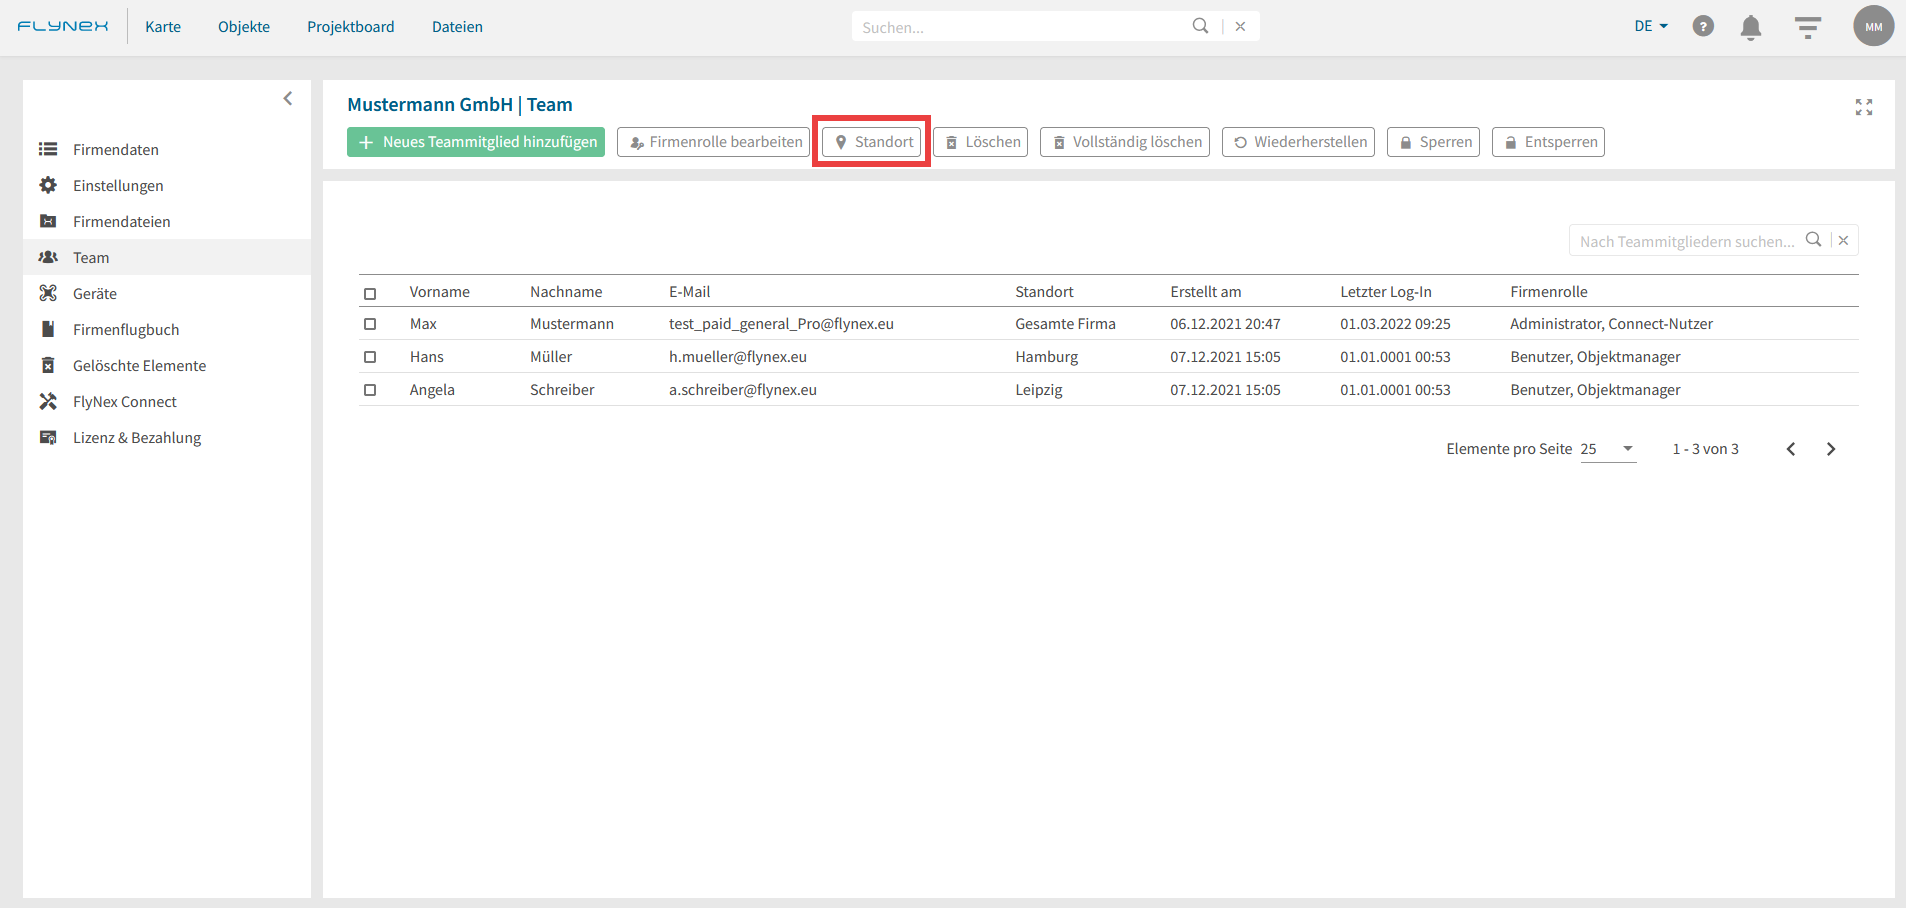The image size is (1906, 908).
Task: Open the filter lines icon in header
Action: [x=1808, y=27]
